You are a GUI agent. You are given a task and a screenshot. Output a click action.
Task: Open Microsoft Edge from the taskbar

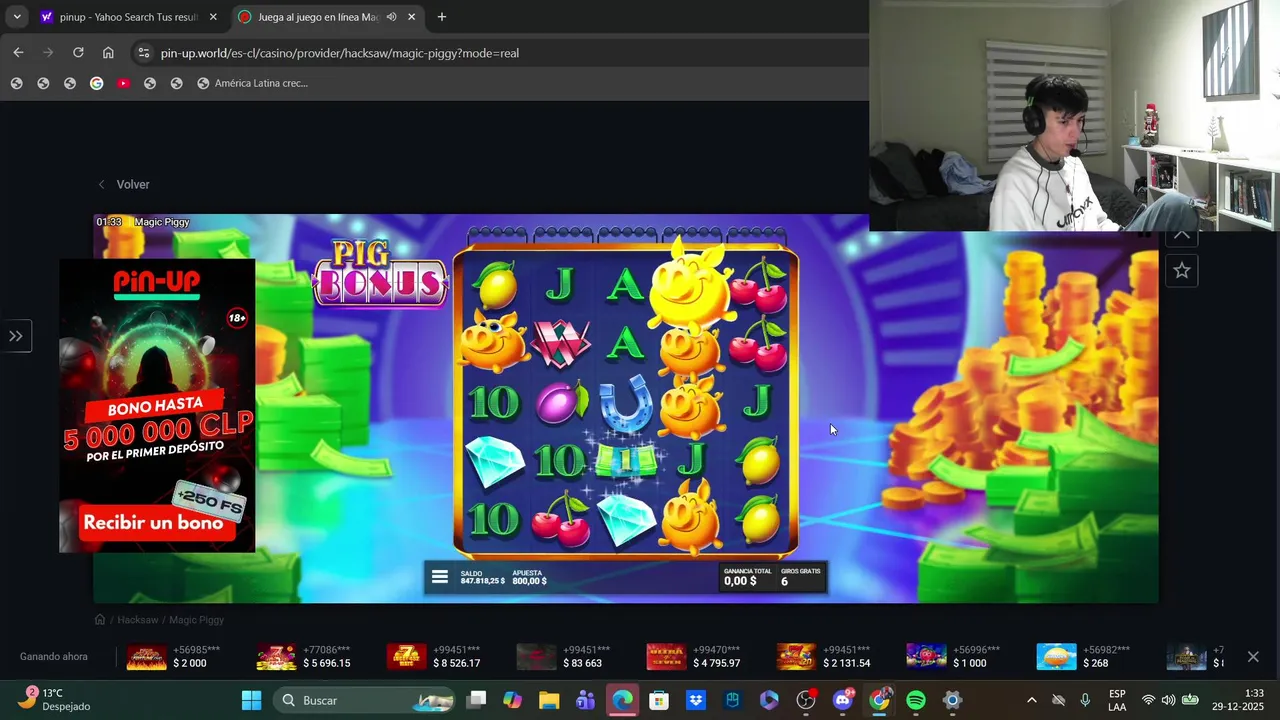[x=622, y=700]
